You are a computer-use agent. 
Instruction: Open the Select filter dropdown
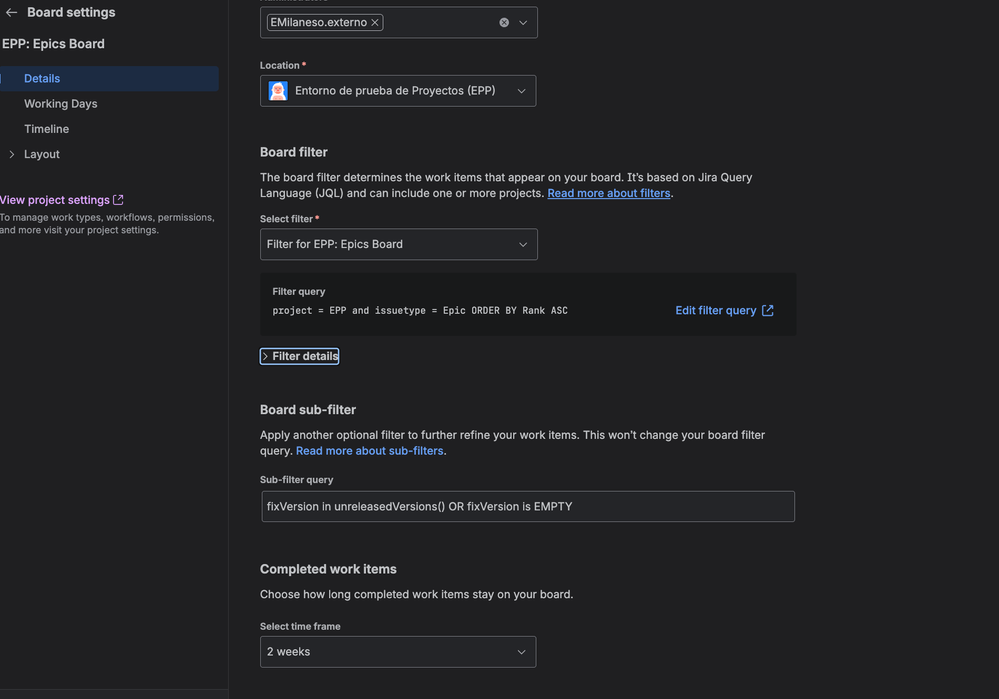coord(398,244)
